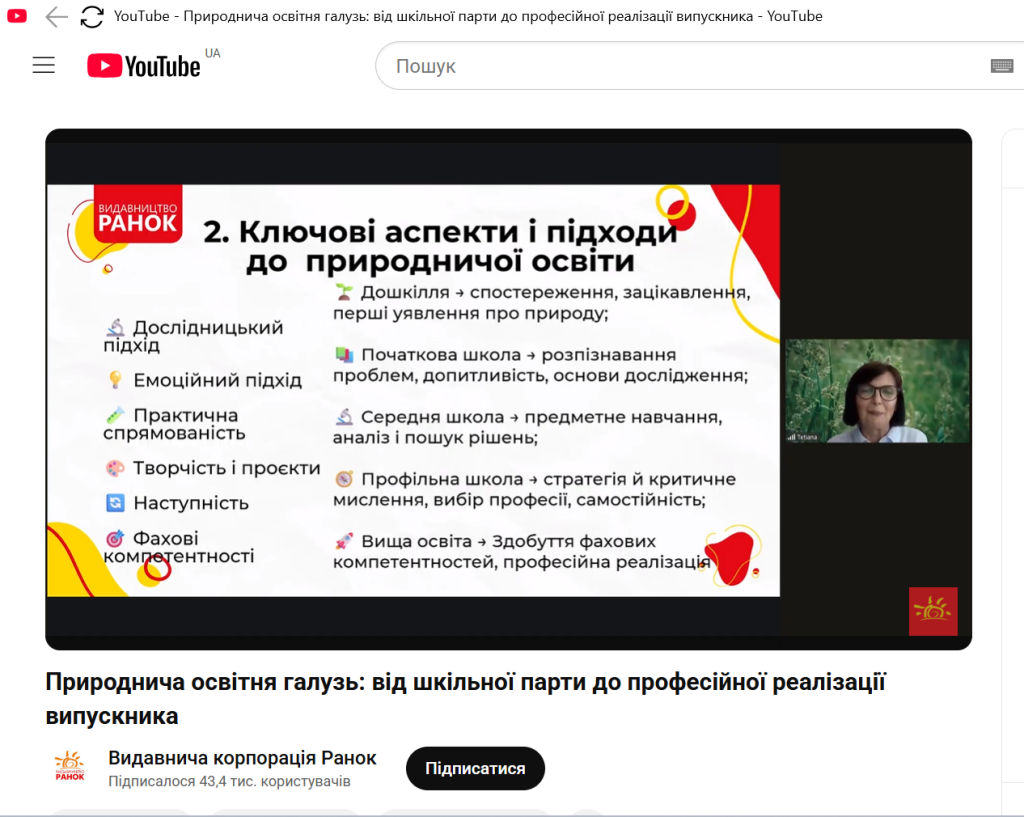Reload the page with the refresh icon
The image size is (1024, 817).
click(92, 16)
